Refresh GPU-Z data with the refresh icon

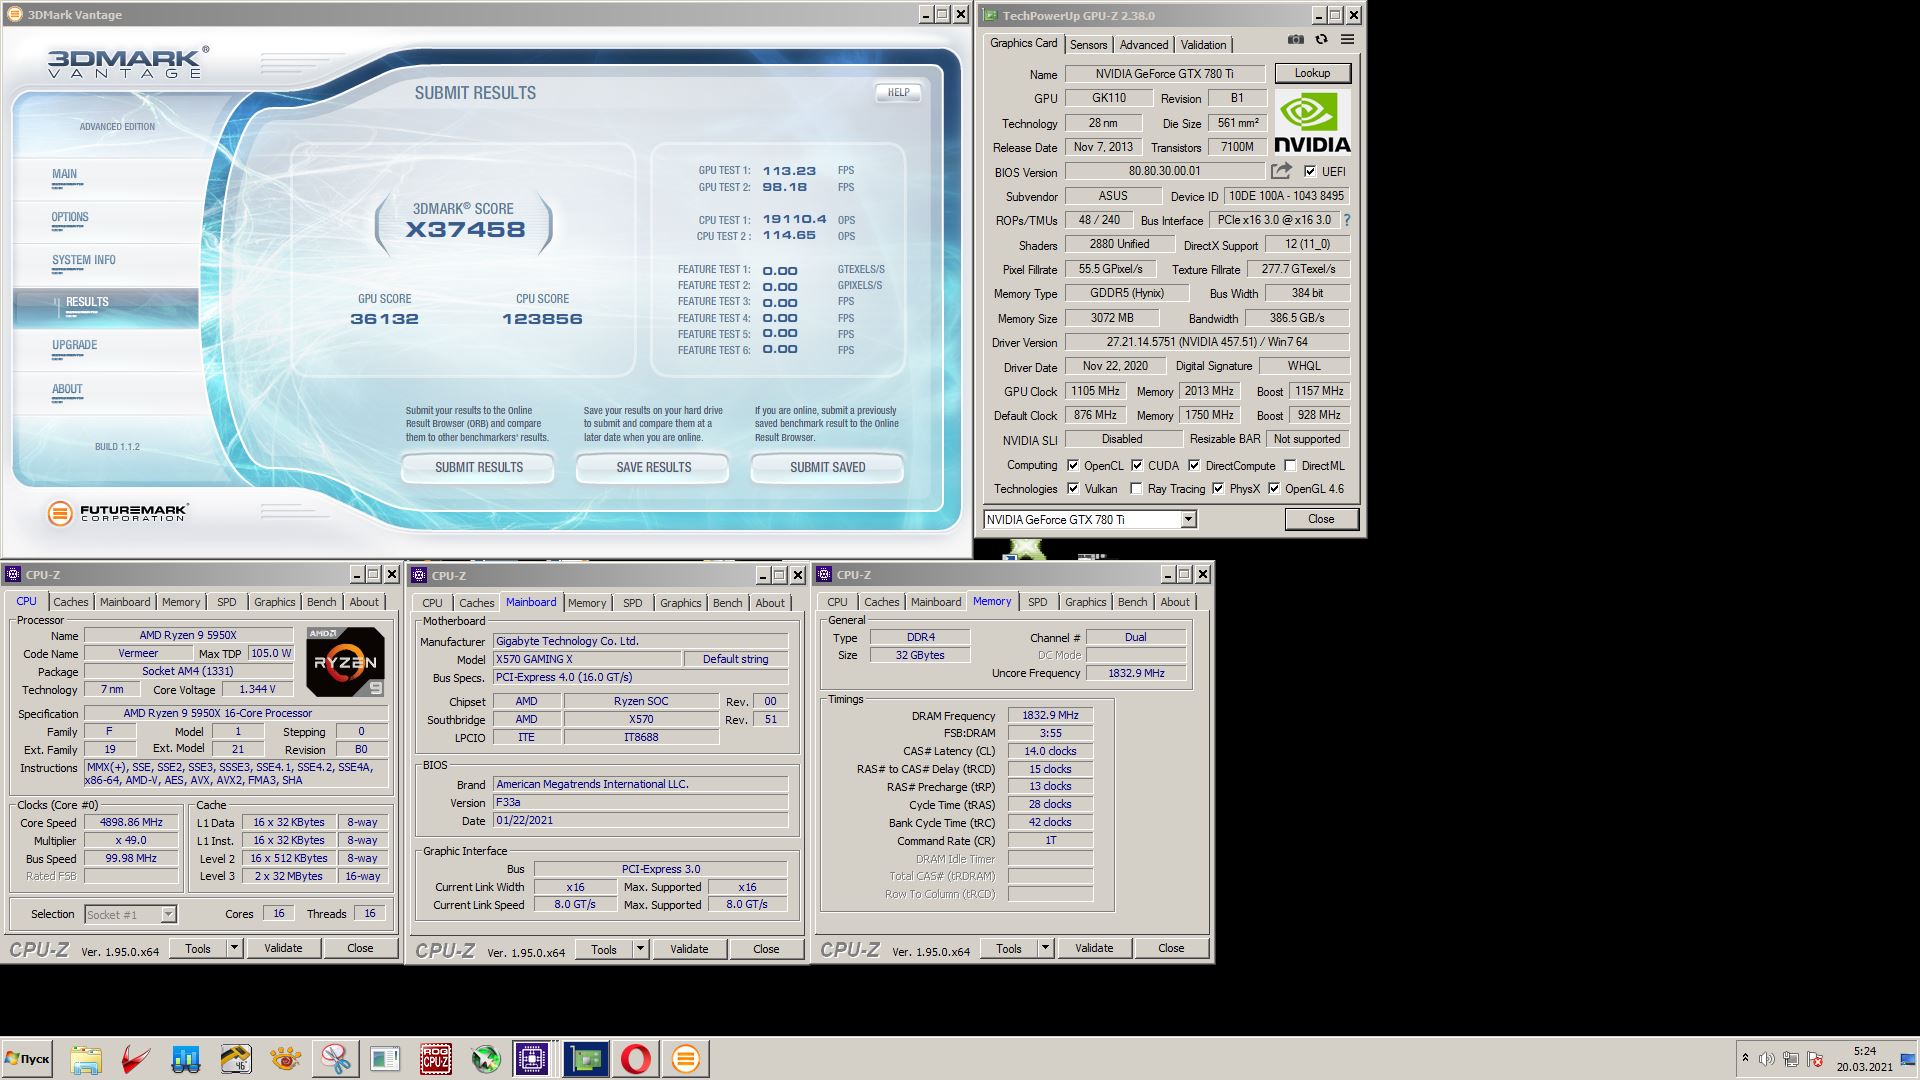1322,40
